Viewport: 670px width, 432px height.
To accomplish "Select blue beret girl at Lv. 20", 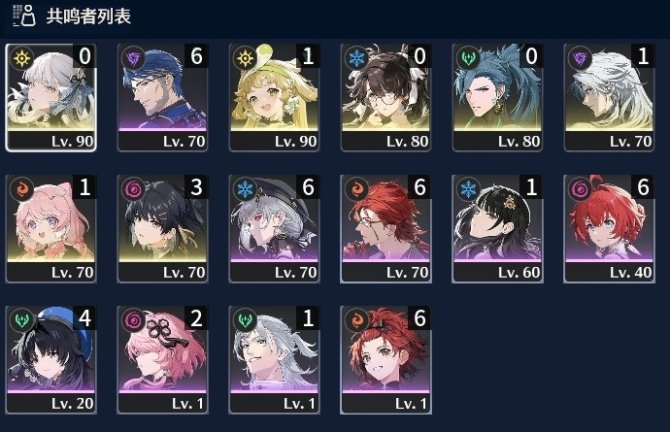I will (x=51, y=360).
